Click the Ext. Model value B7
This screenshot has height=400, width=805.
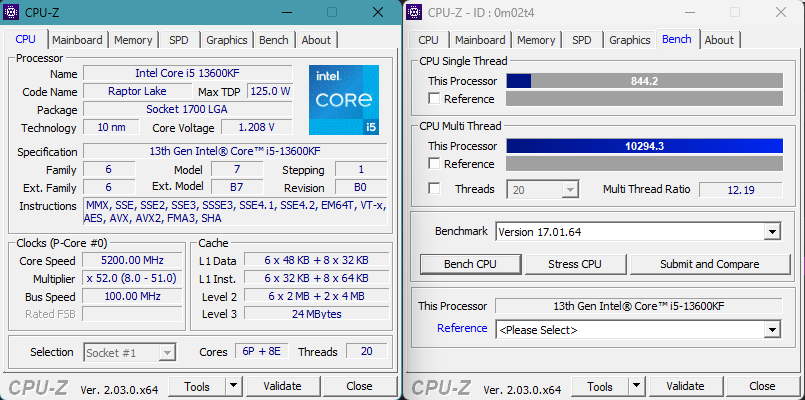(237, 186)
